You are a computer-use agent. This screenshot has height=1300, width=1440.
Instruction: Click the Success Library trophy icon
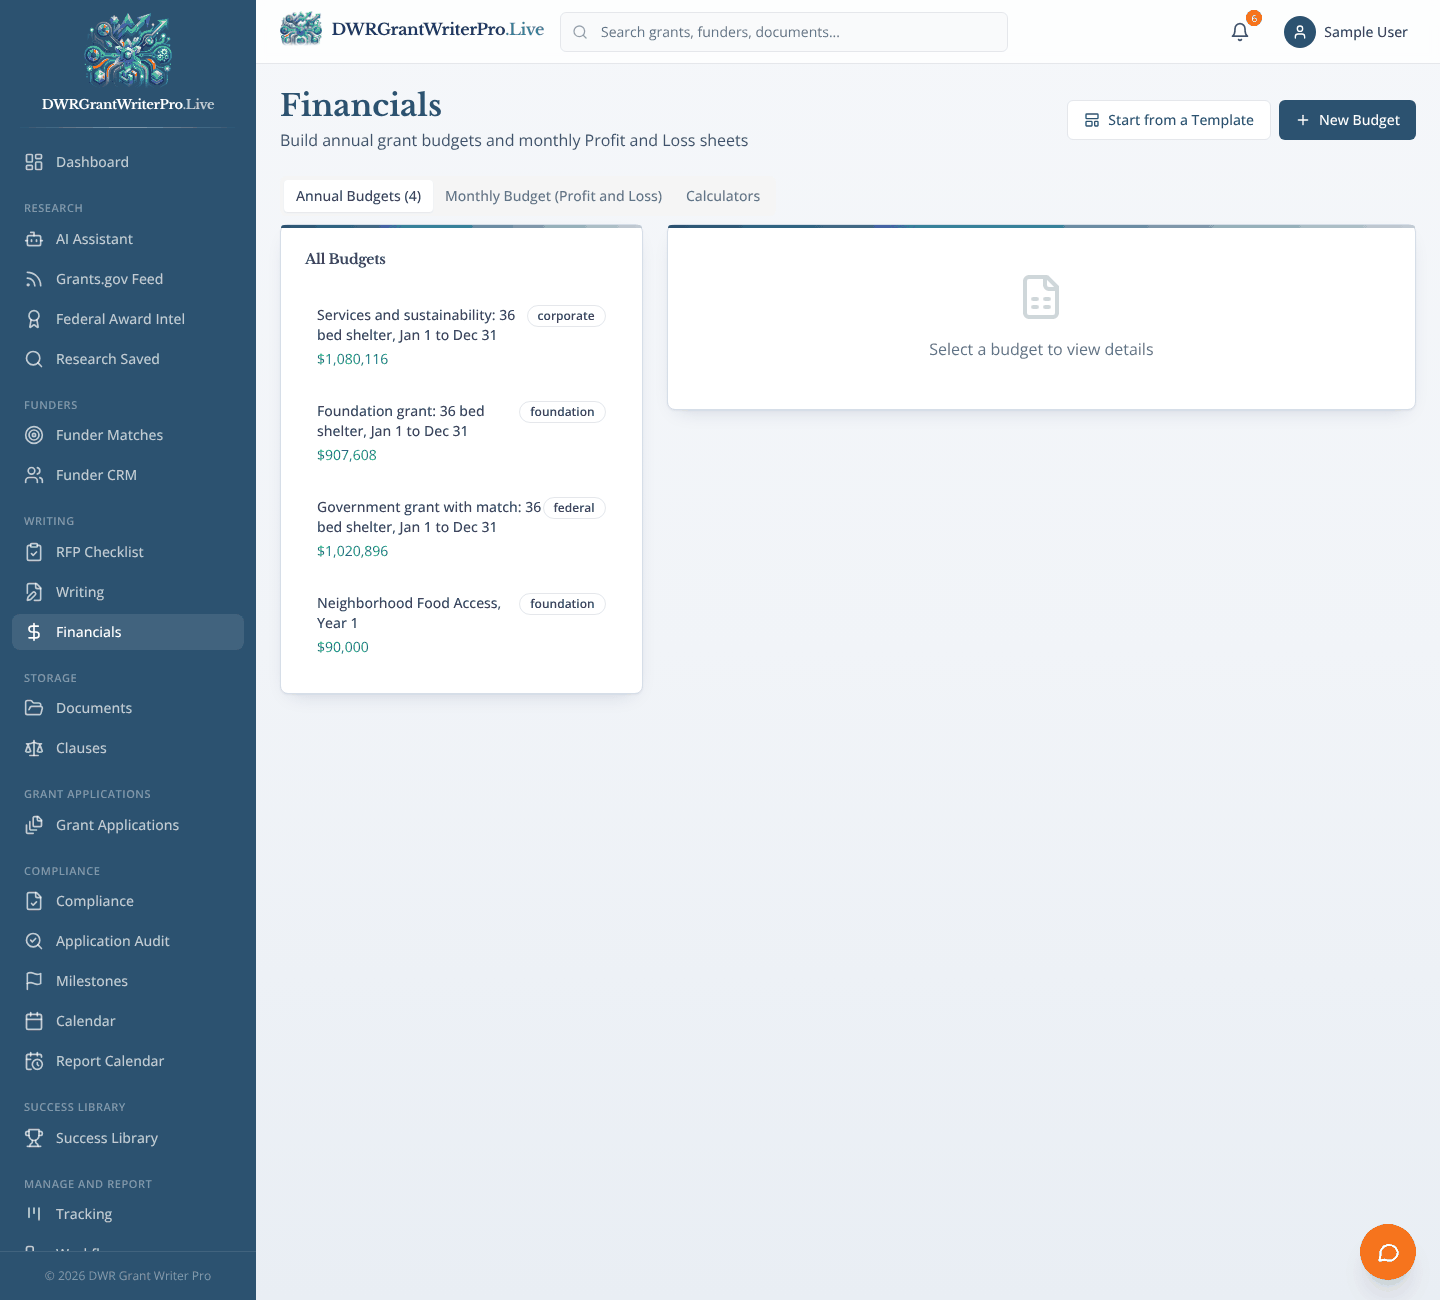pos(34,1138)
